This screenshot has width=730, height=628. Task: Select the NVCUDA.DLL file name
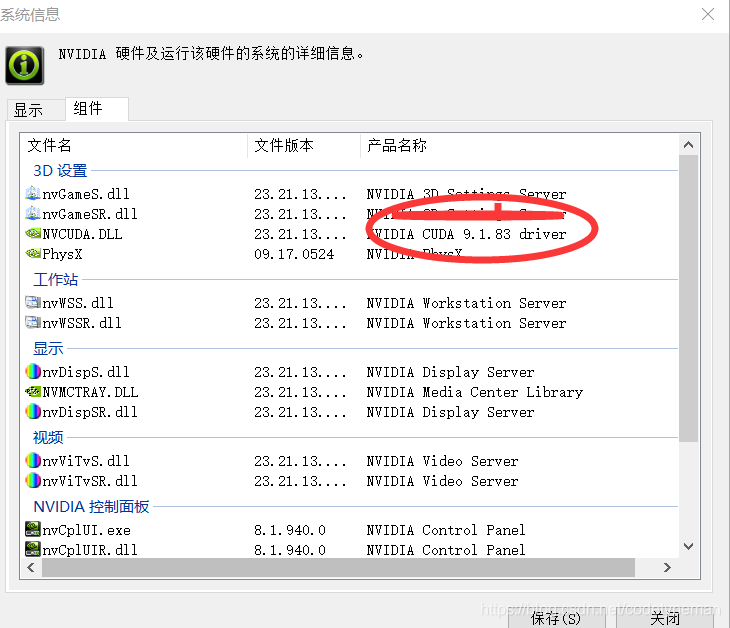pos(82,234)
